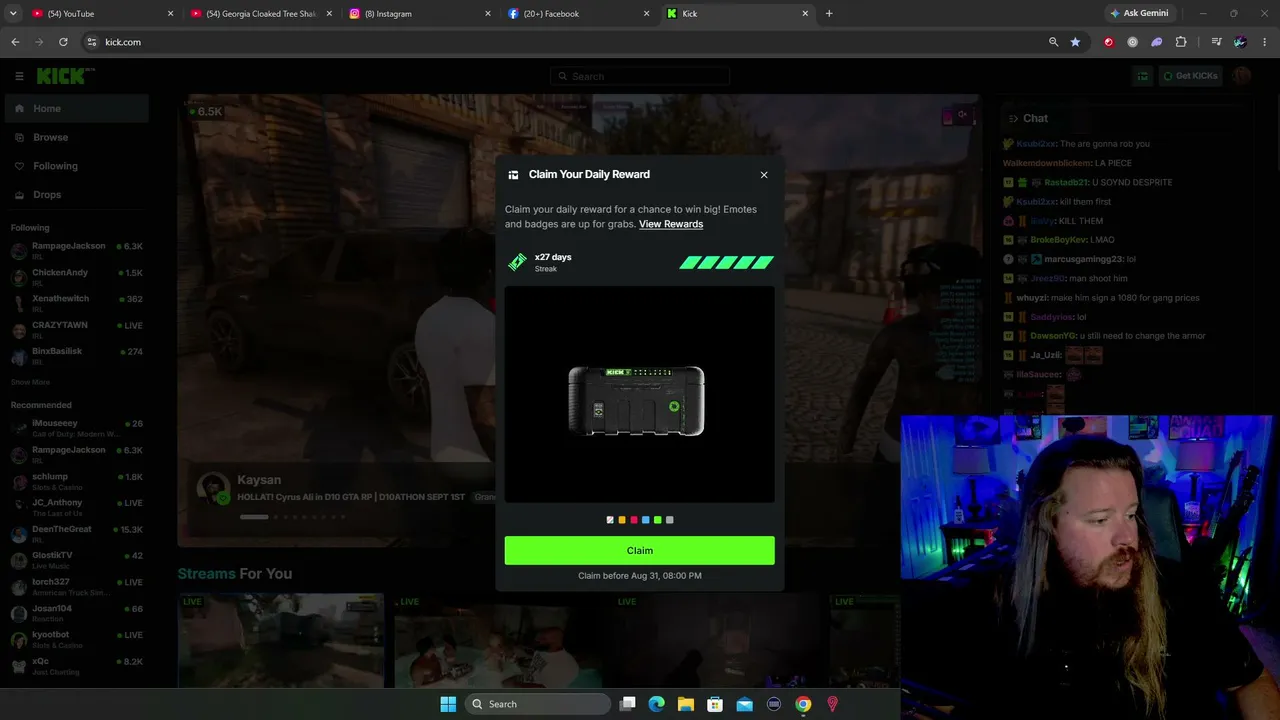Viewport: 1280px width, 720px height.
Task: Reload the Kick page
Action: 63,42
